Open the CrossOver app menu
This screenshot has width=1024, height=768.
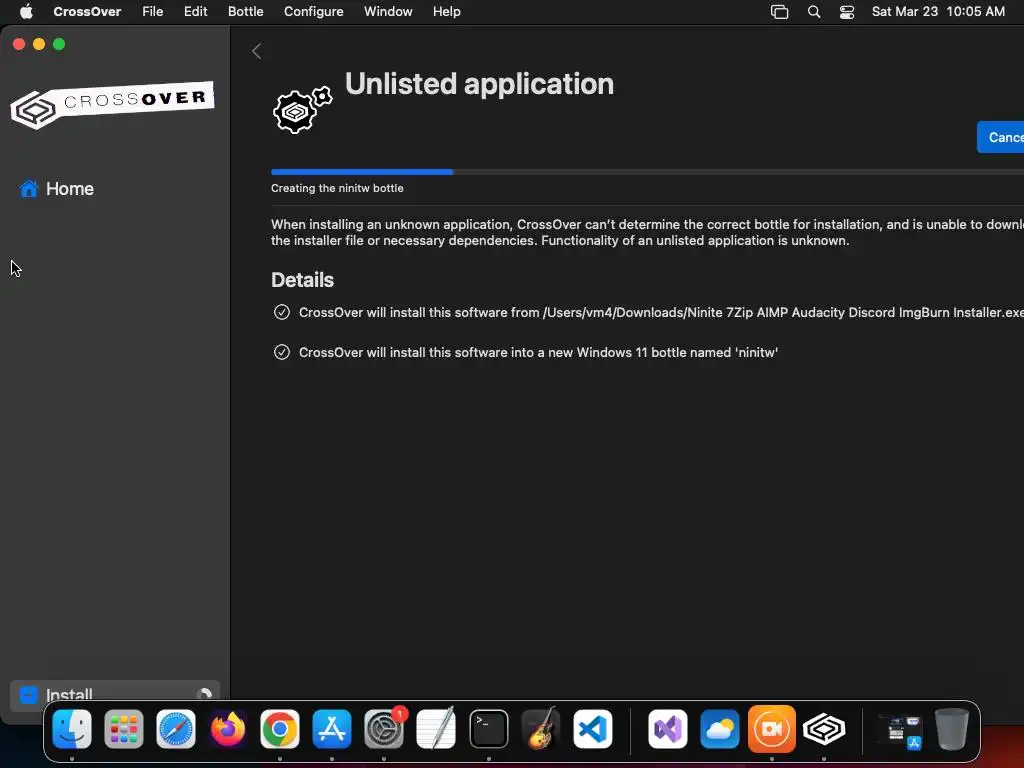(87, 11)
